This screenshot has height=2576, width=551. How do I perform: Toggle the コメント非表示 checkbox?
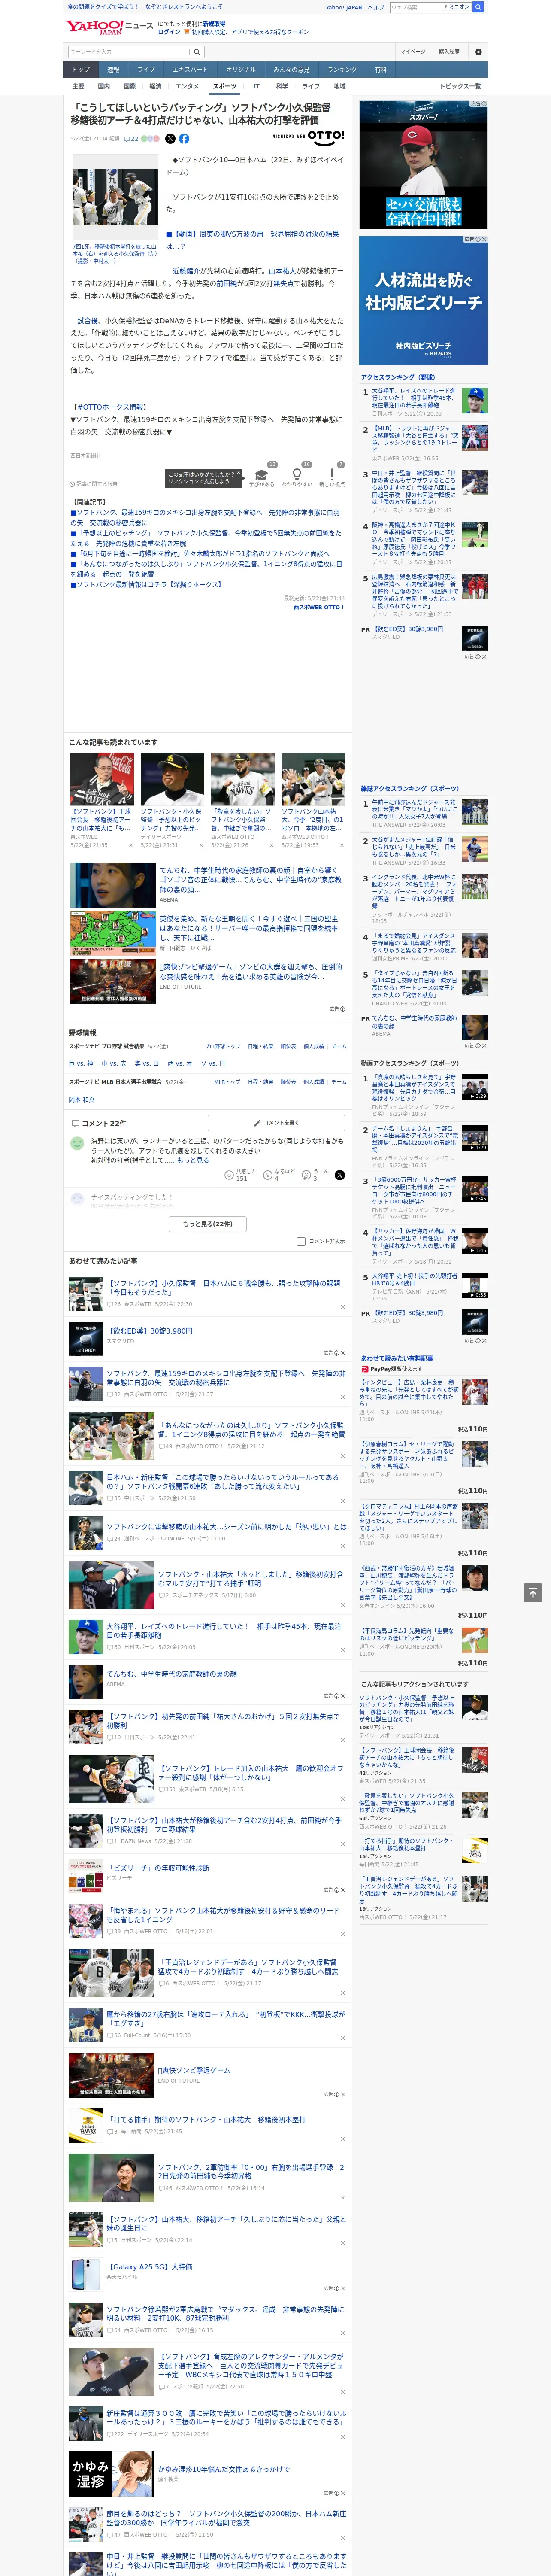pyautogui.click(x=301, y=1241)
